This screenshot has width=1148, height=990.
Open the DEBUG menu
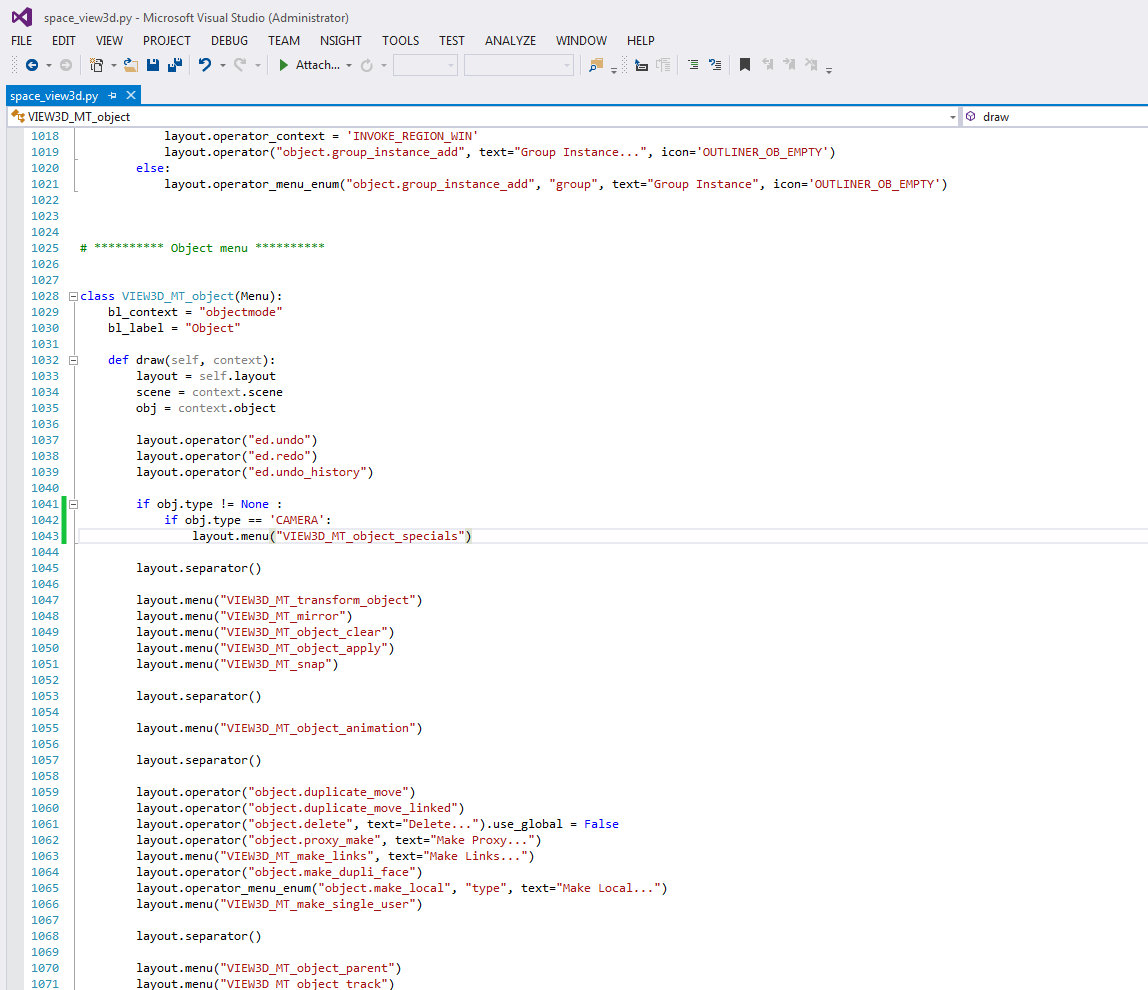pyautogui.click(x=229, y=41)
